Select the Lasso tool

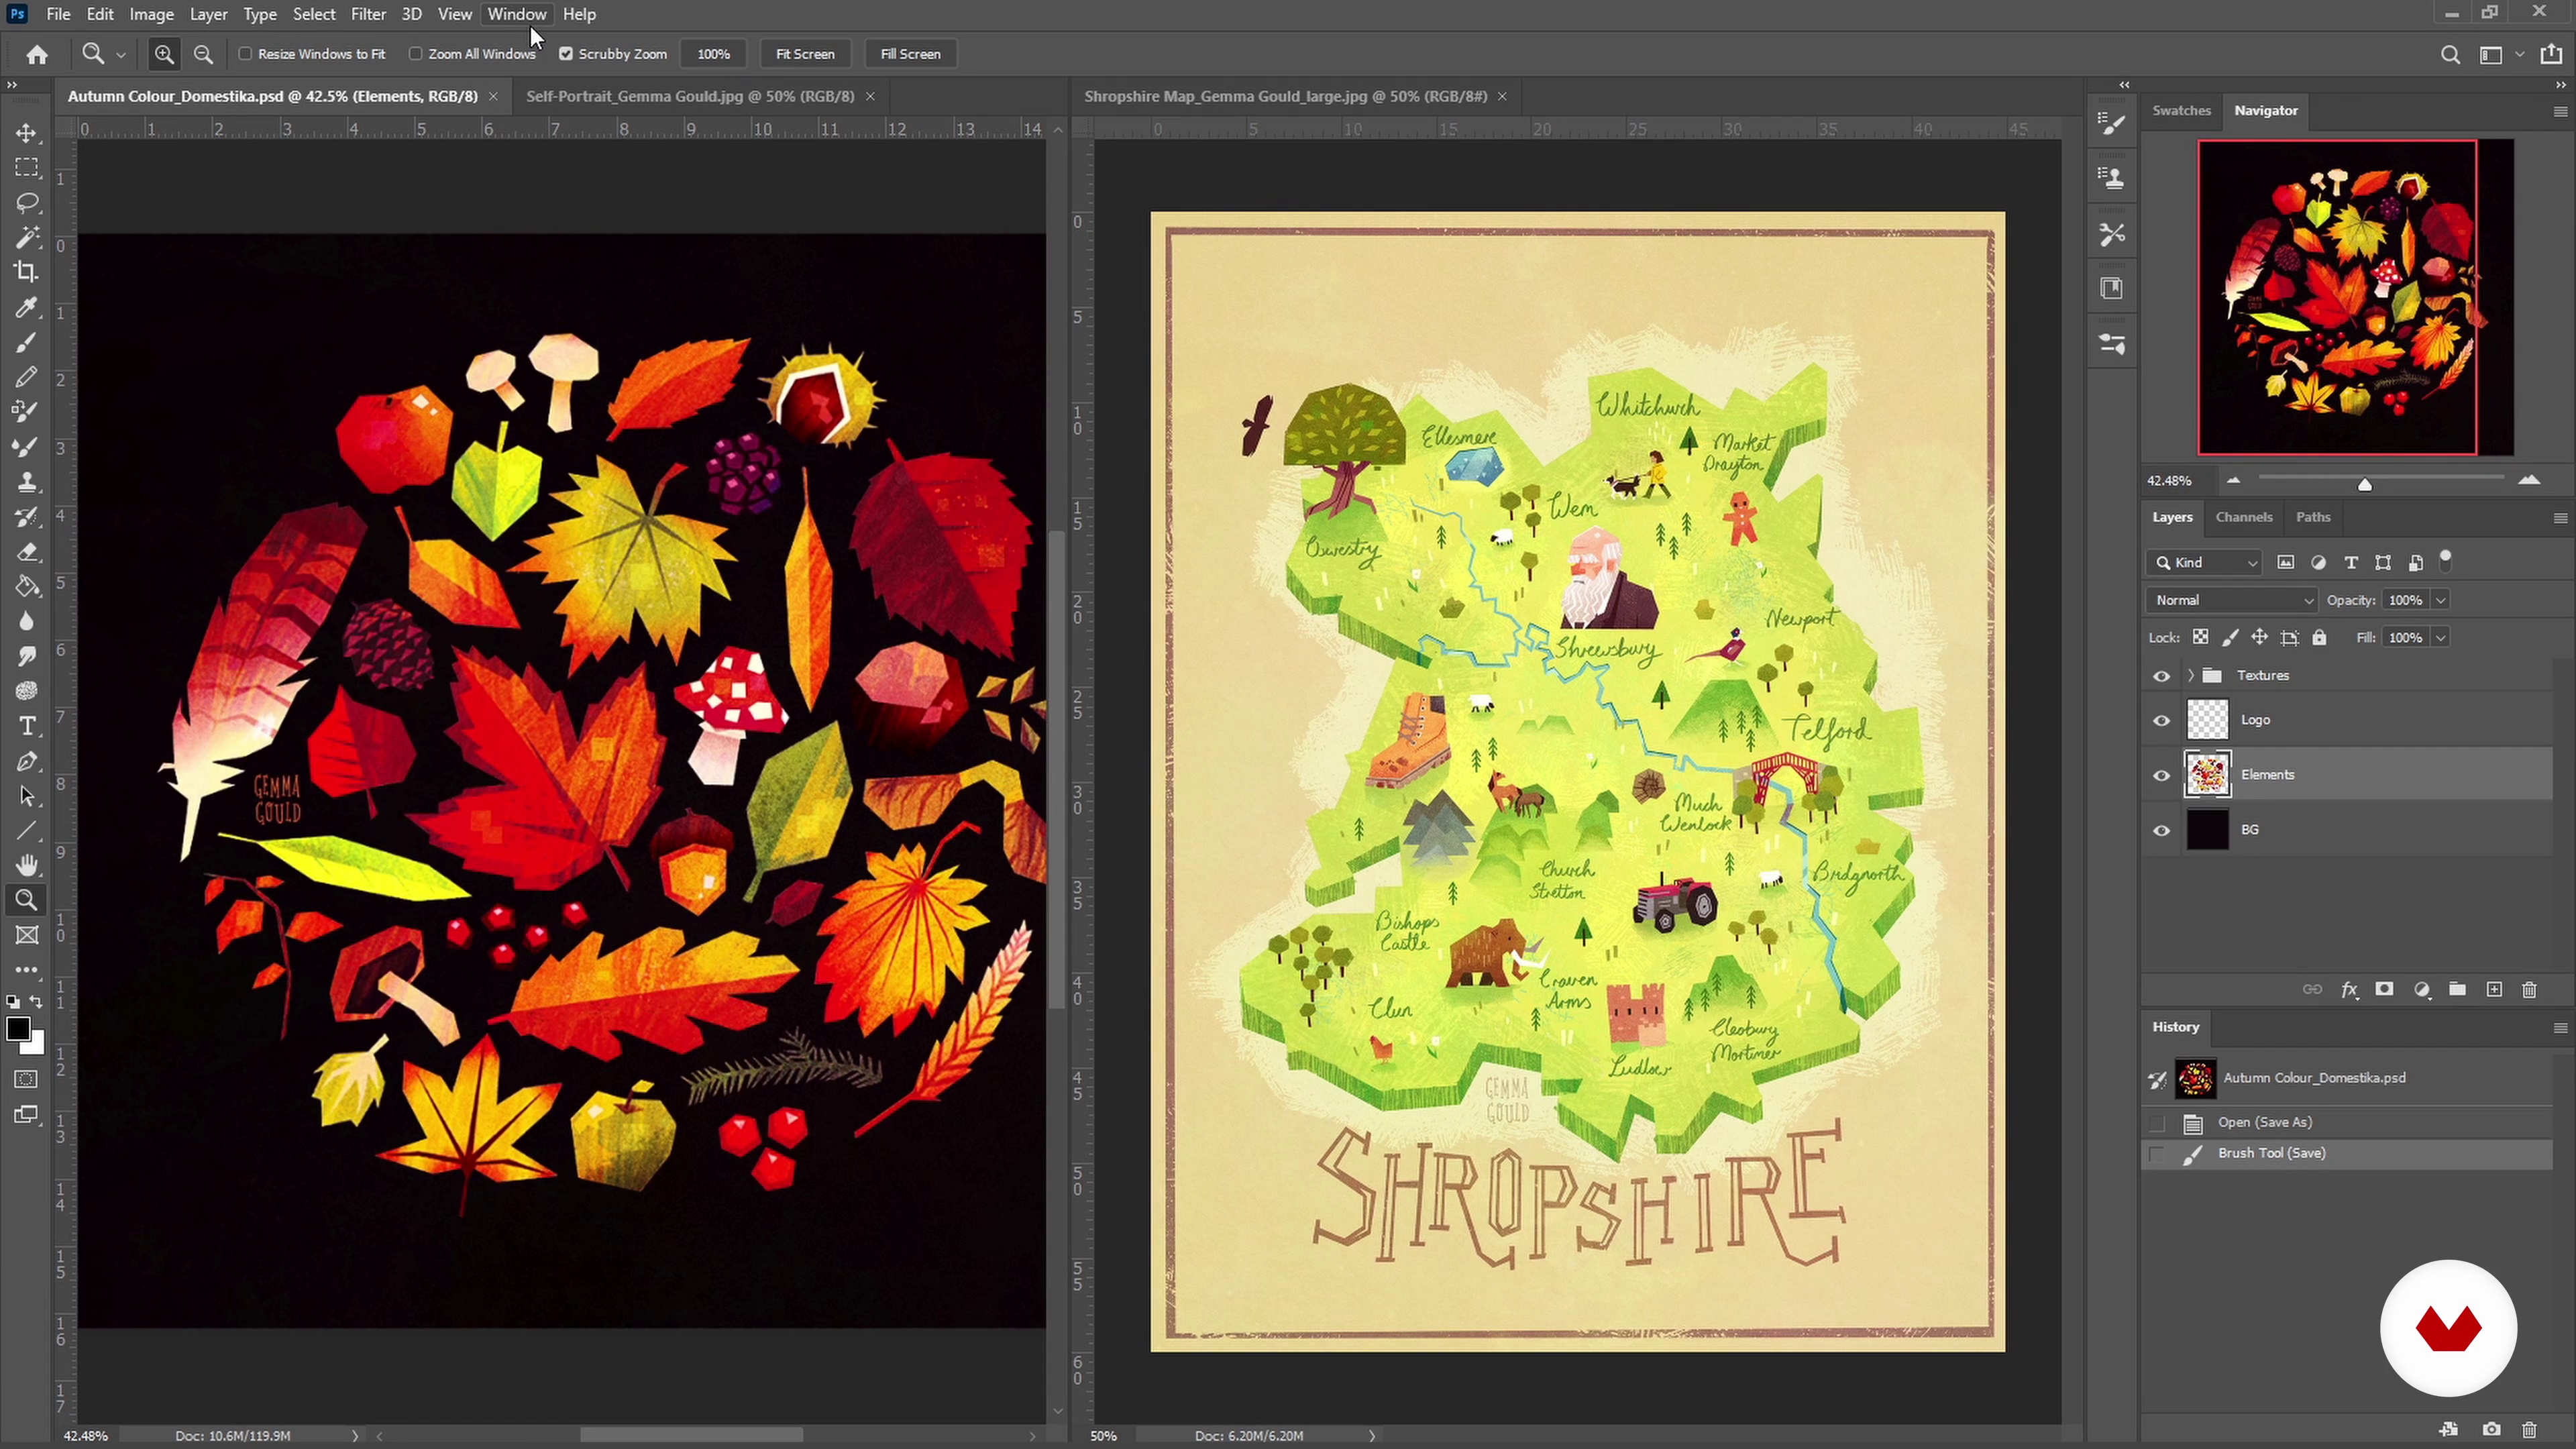coord(27,203)
